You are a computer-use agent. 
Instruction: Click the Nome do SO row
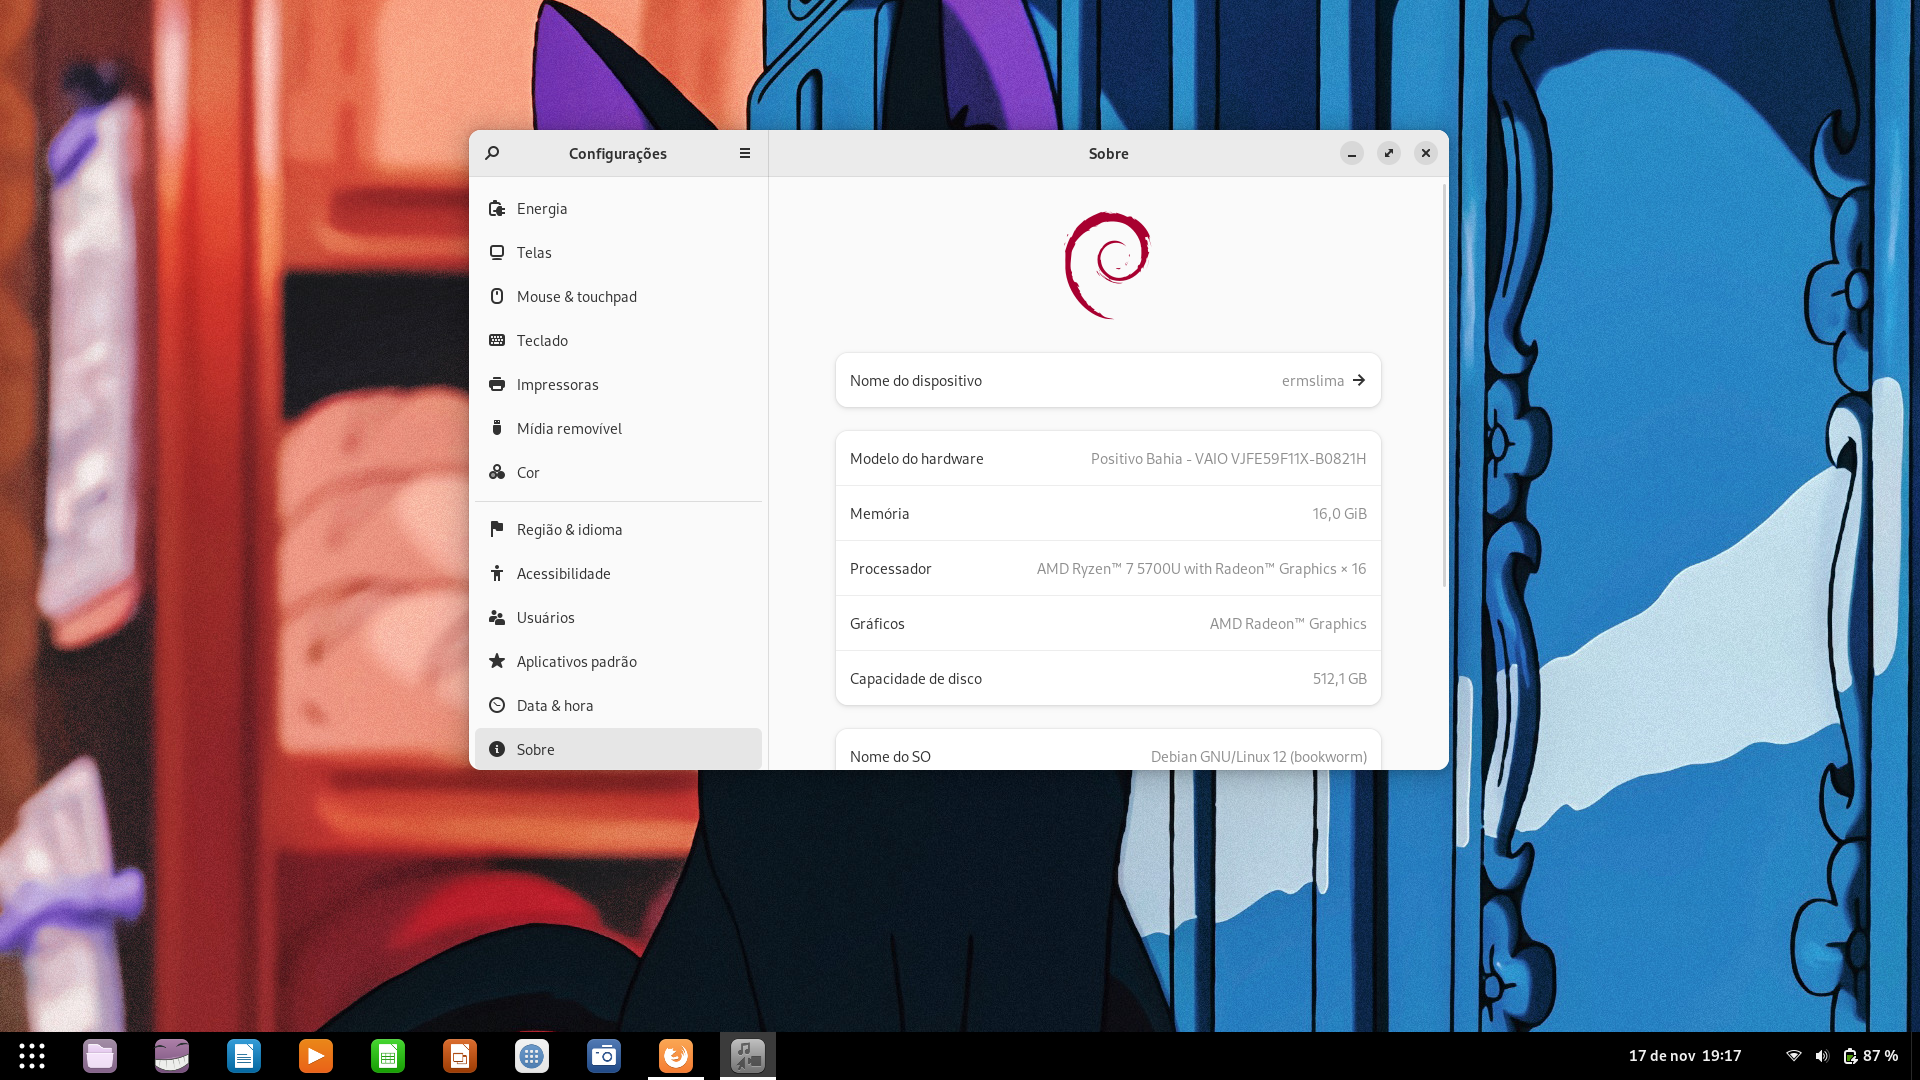[x=1108, y=752]
